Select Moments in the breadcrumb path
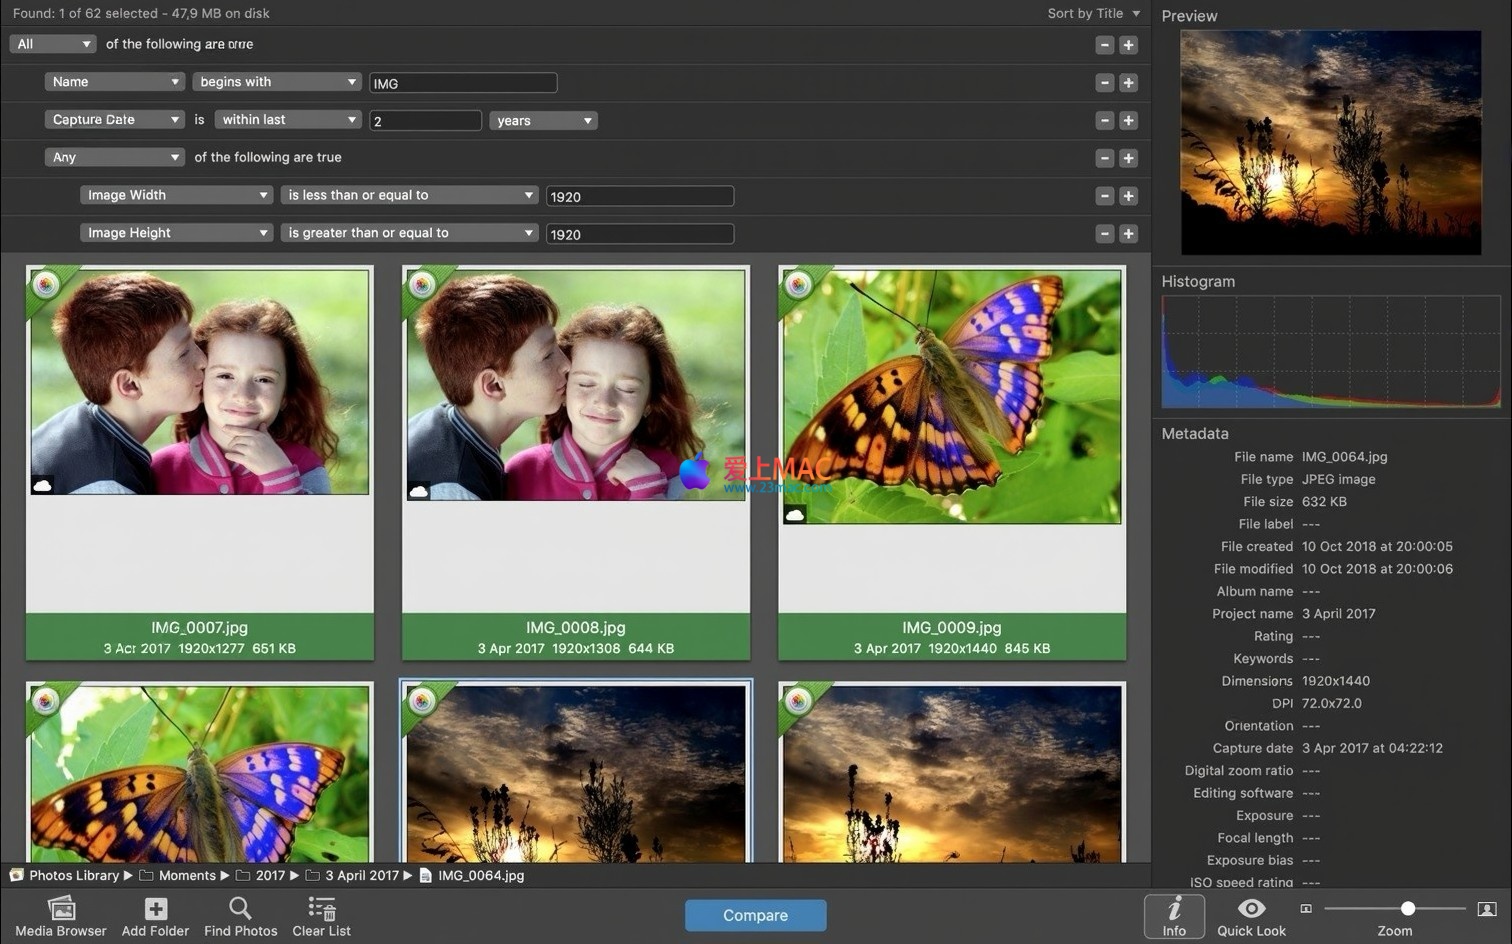 (186, 875)
